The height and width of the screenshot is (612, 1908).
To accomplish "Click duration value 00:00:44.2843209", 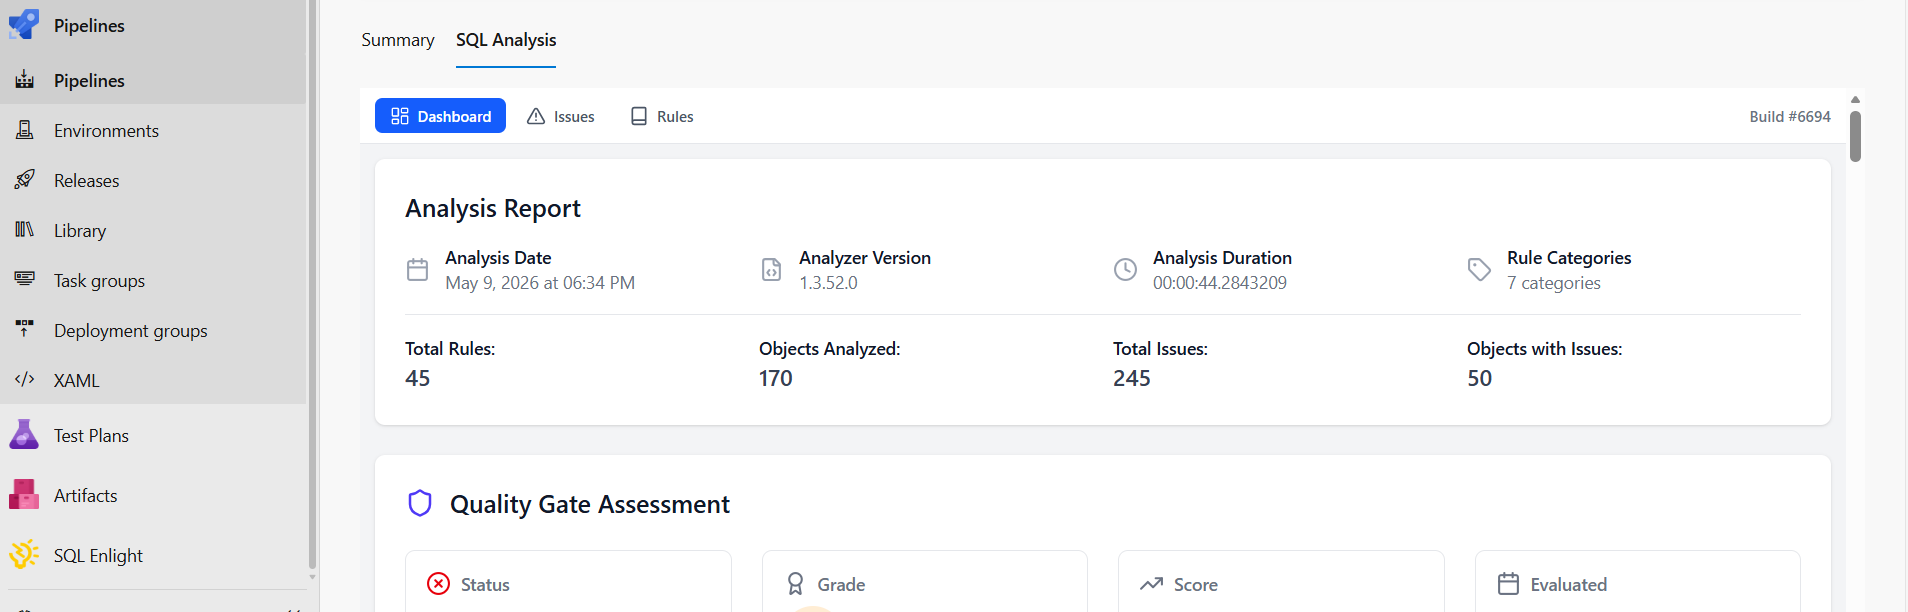I will (x=1220, y=283).
